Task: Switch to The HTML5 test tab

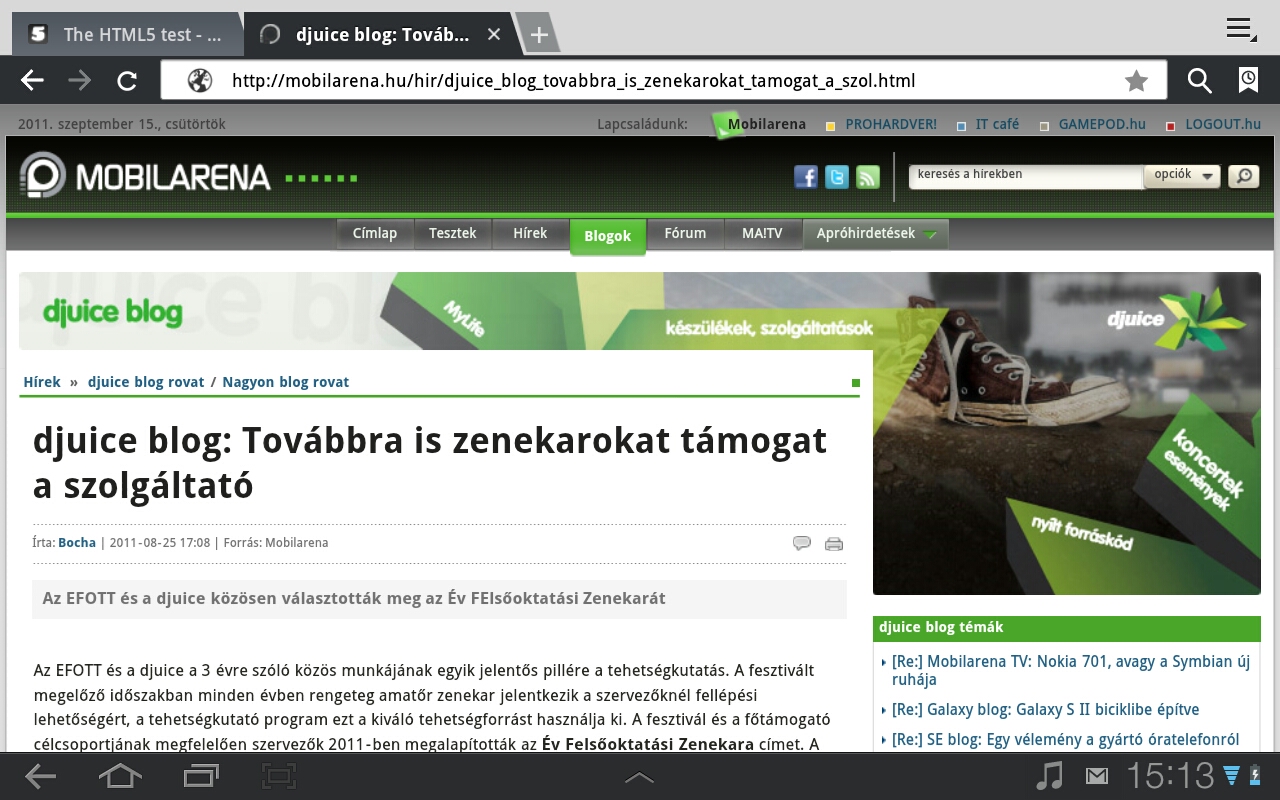Action: (x=127, y=35)
